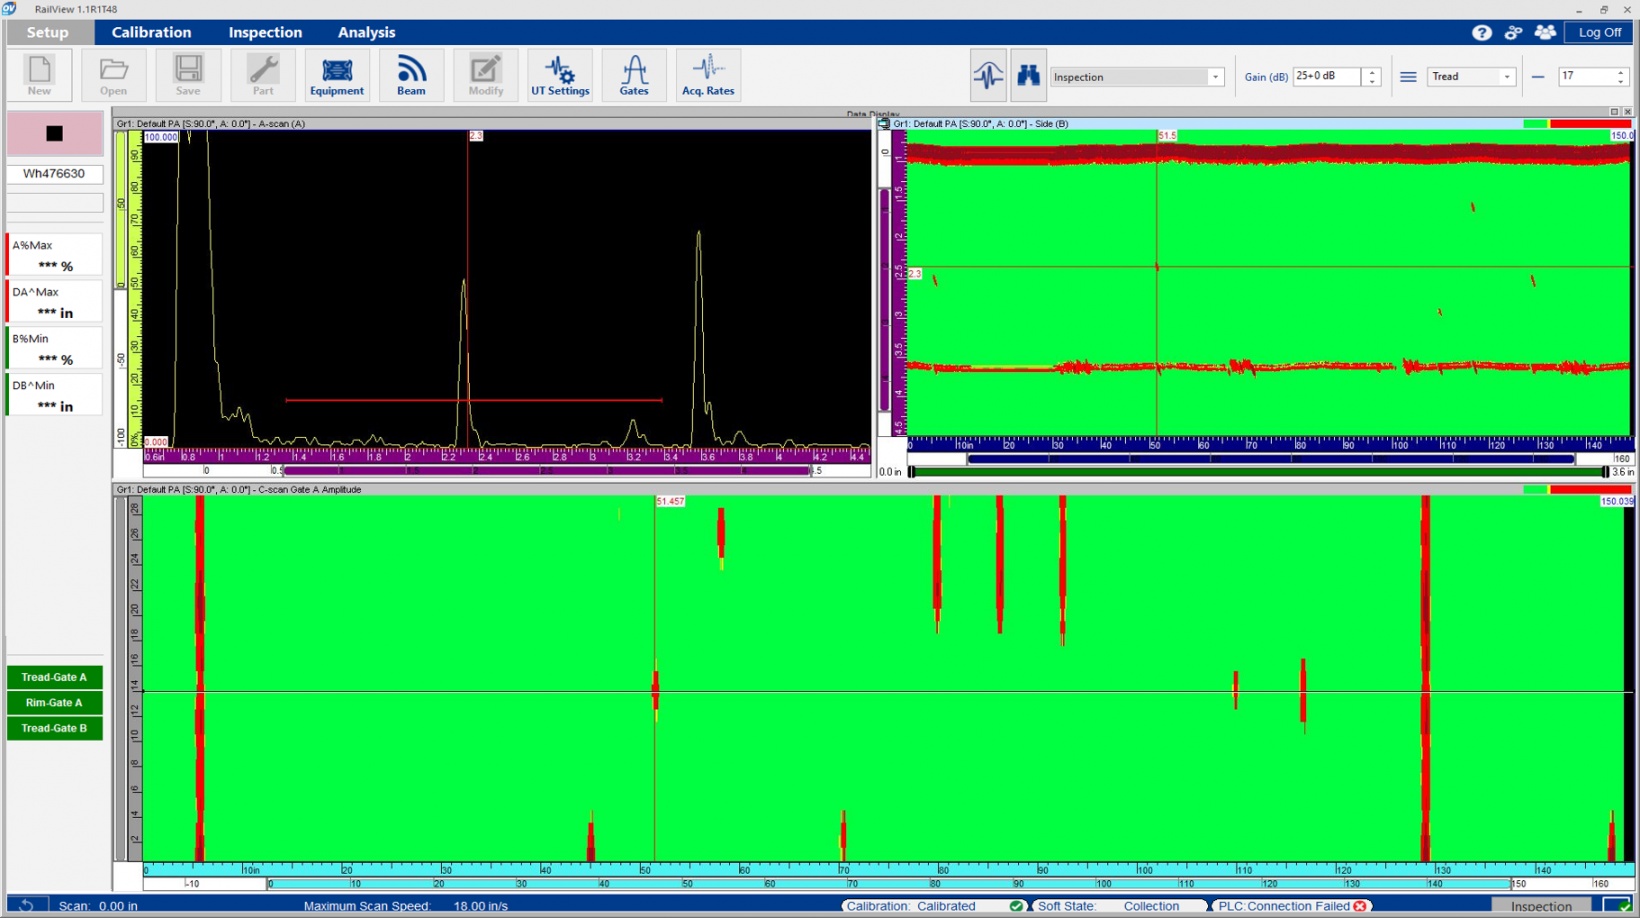Open the help question mark icon
The image size is (1640, 918).
[x=1481, y=33]
